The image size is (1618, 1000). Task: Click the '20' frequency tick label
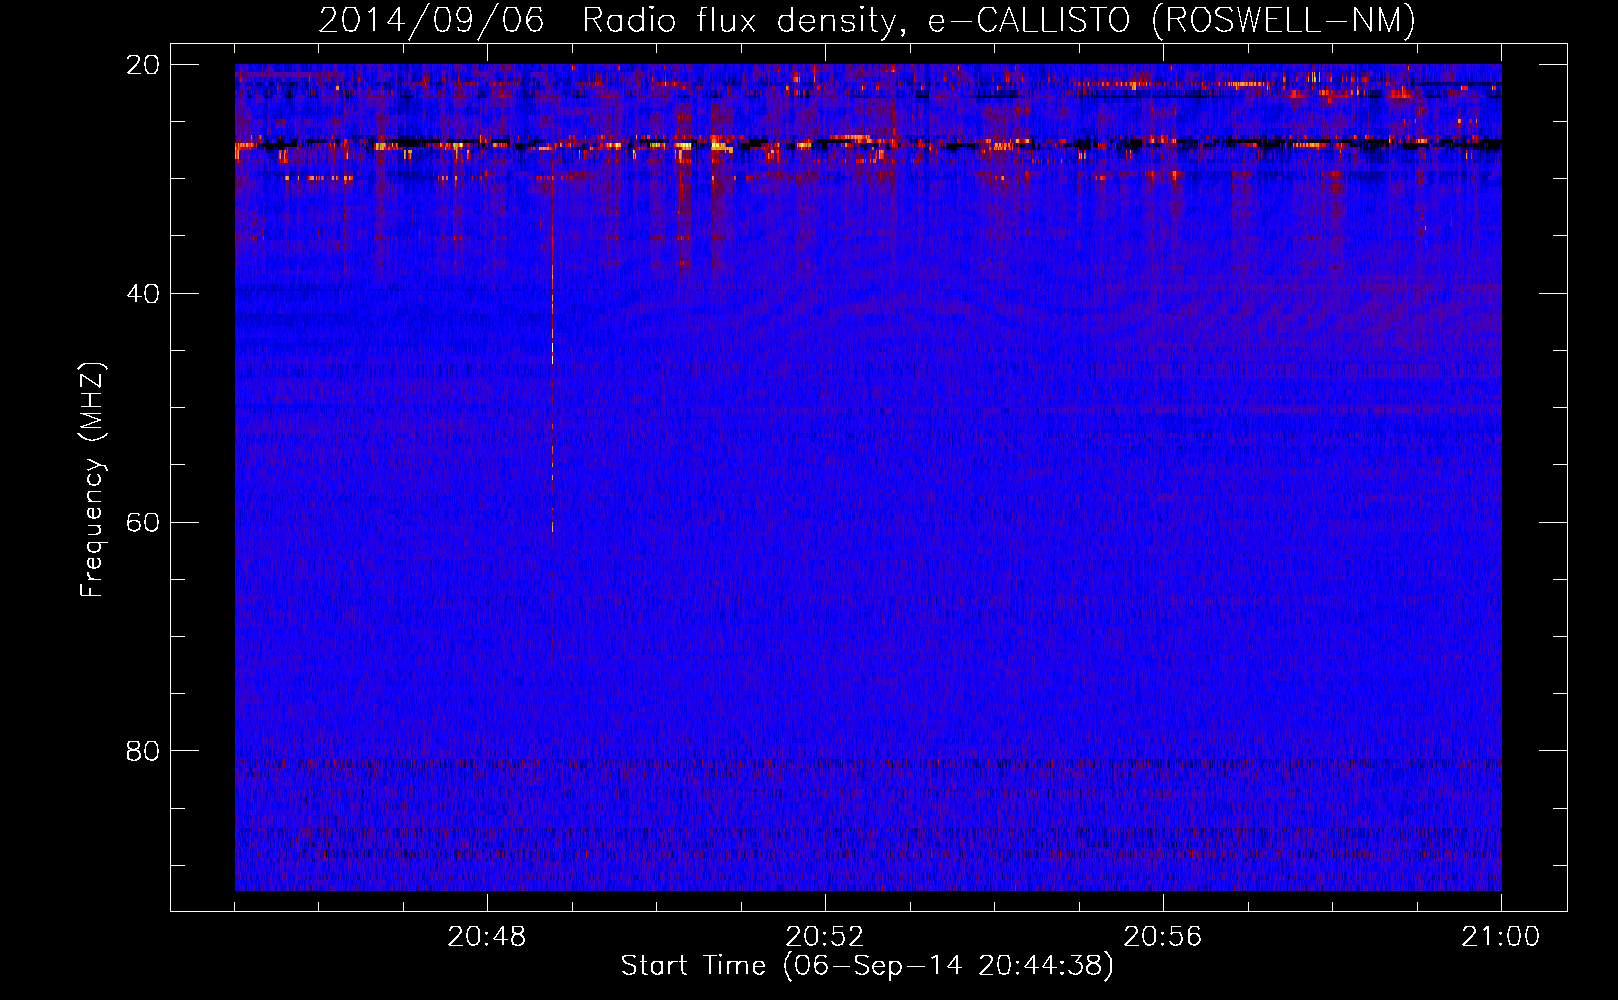143,65
